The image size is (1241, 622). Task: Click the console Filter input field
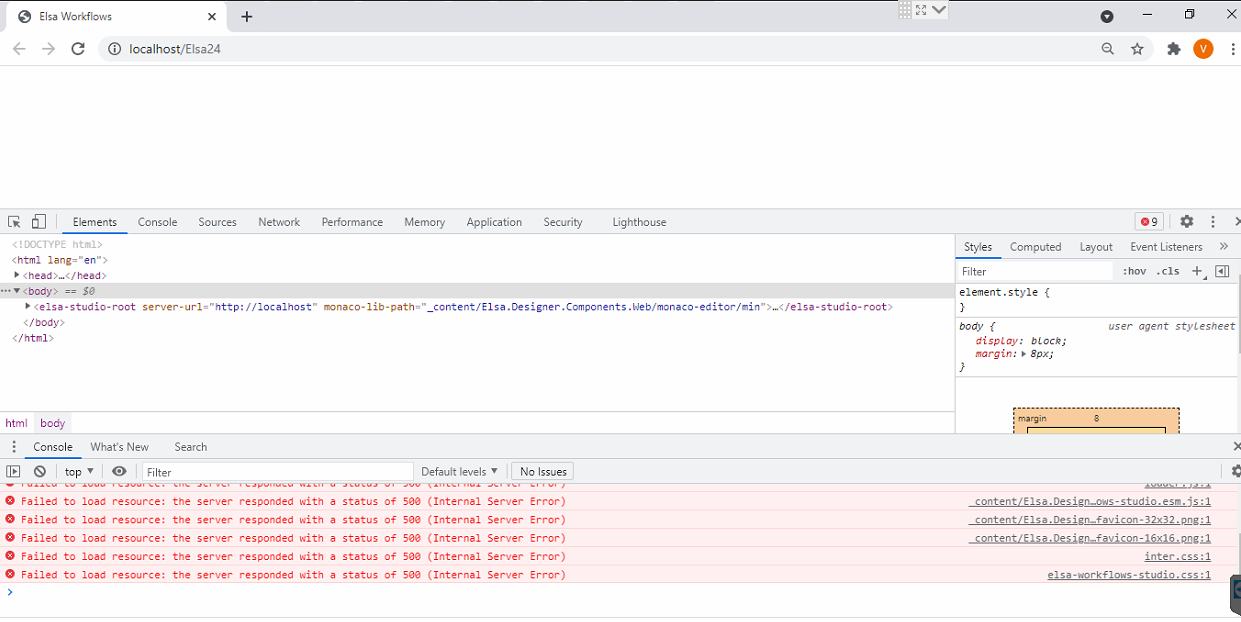(x=278, y=471)
